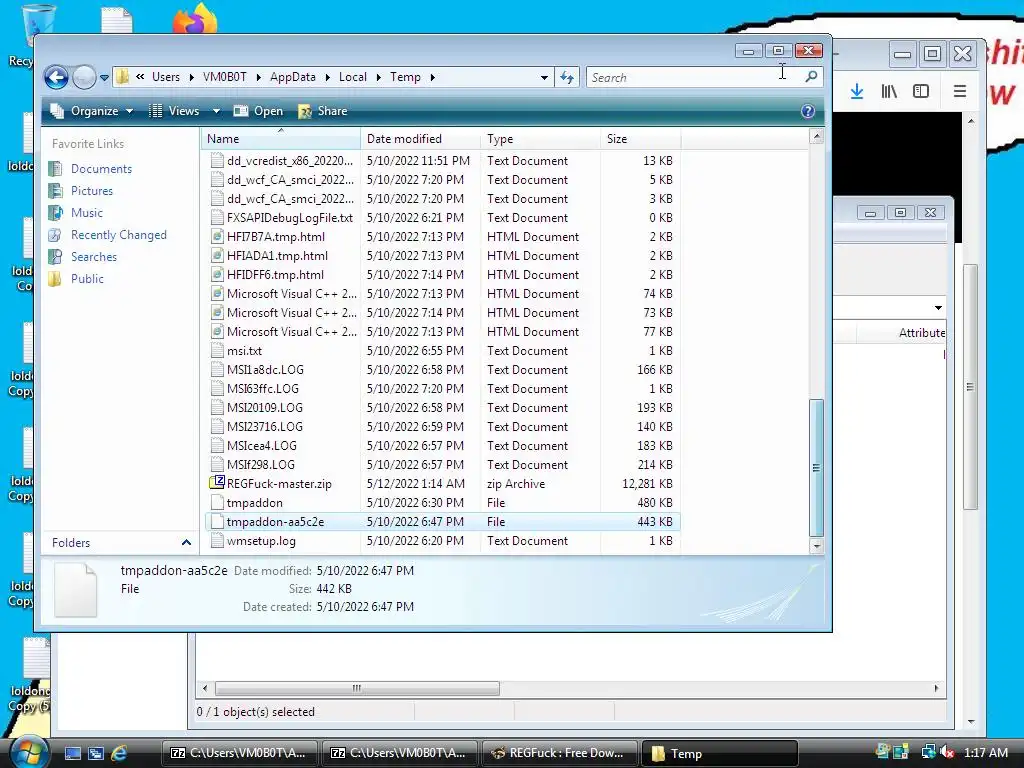Toggle Firefox sidebar icon
The width and height of the screenshot is (1024, 768).
pos(921,91)
